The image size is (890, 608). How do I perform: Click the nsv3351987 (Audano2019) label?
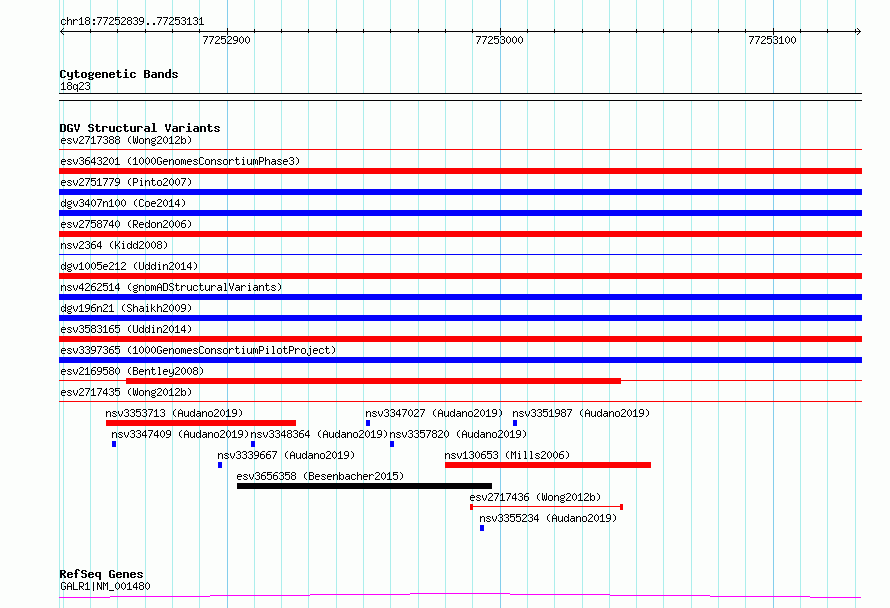[581, 413]
